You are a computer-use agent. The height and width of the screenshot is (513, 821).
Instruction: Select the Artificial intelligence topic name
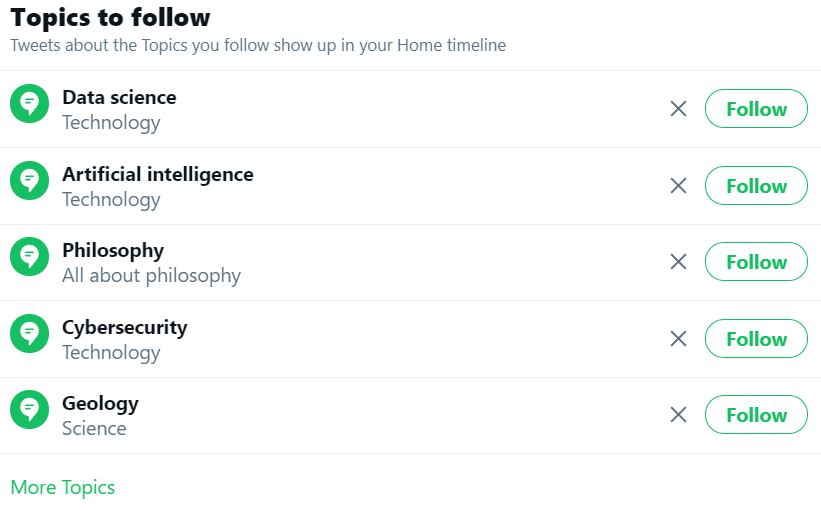(x=158, y=174)
